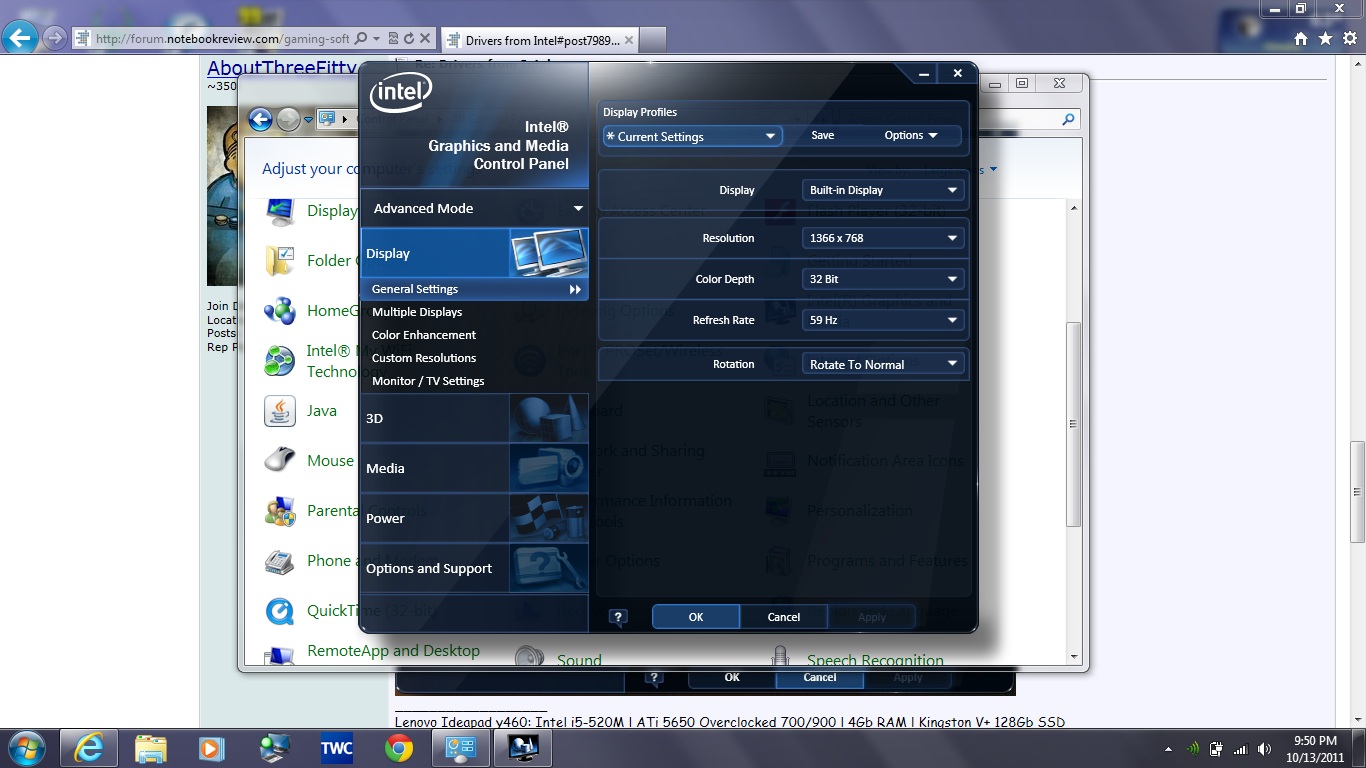Go back using Internet Explorer's back button
Viewport: 1366px width, 768px height.
coord(20,38)
